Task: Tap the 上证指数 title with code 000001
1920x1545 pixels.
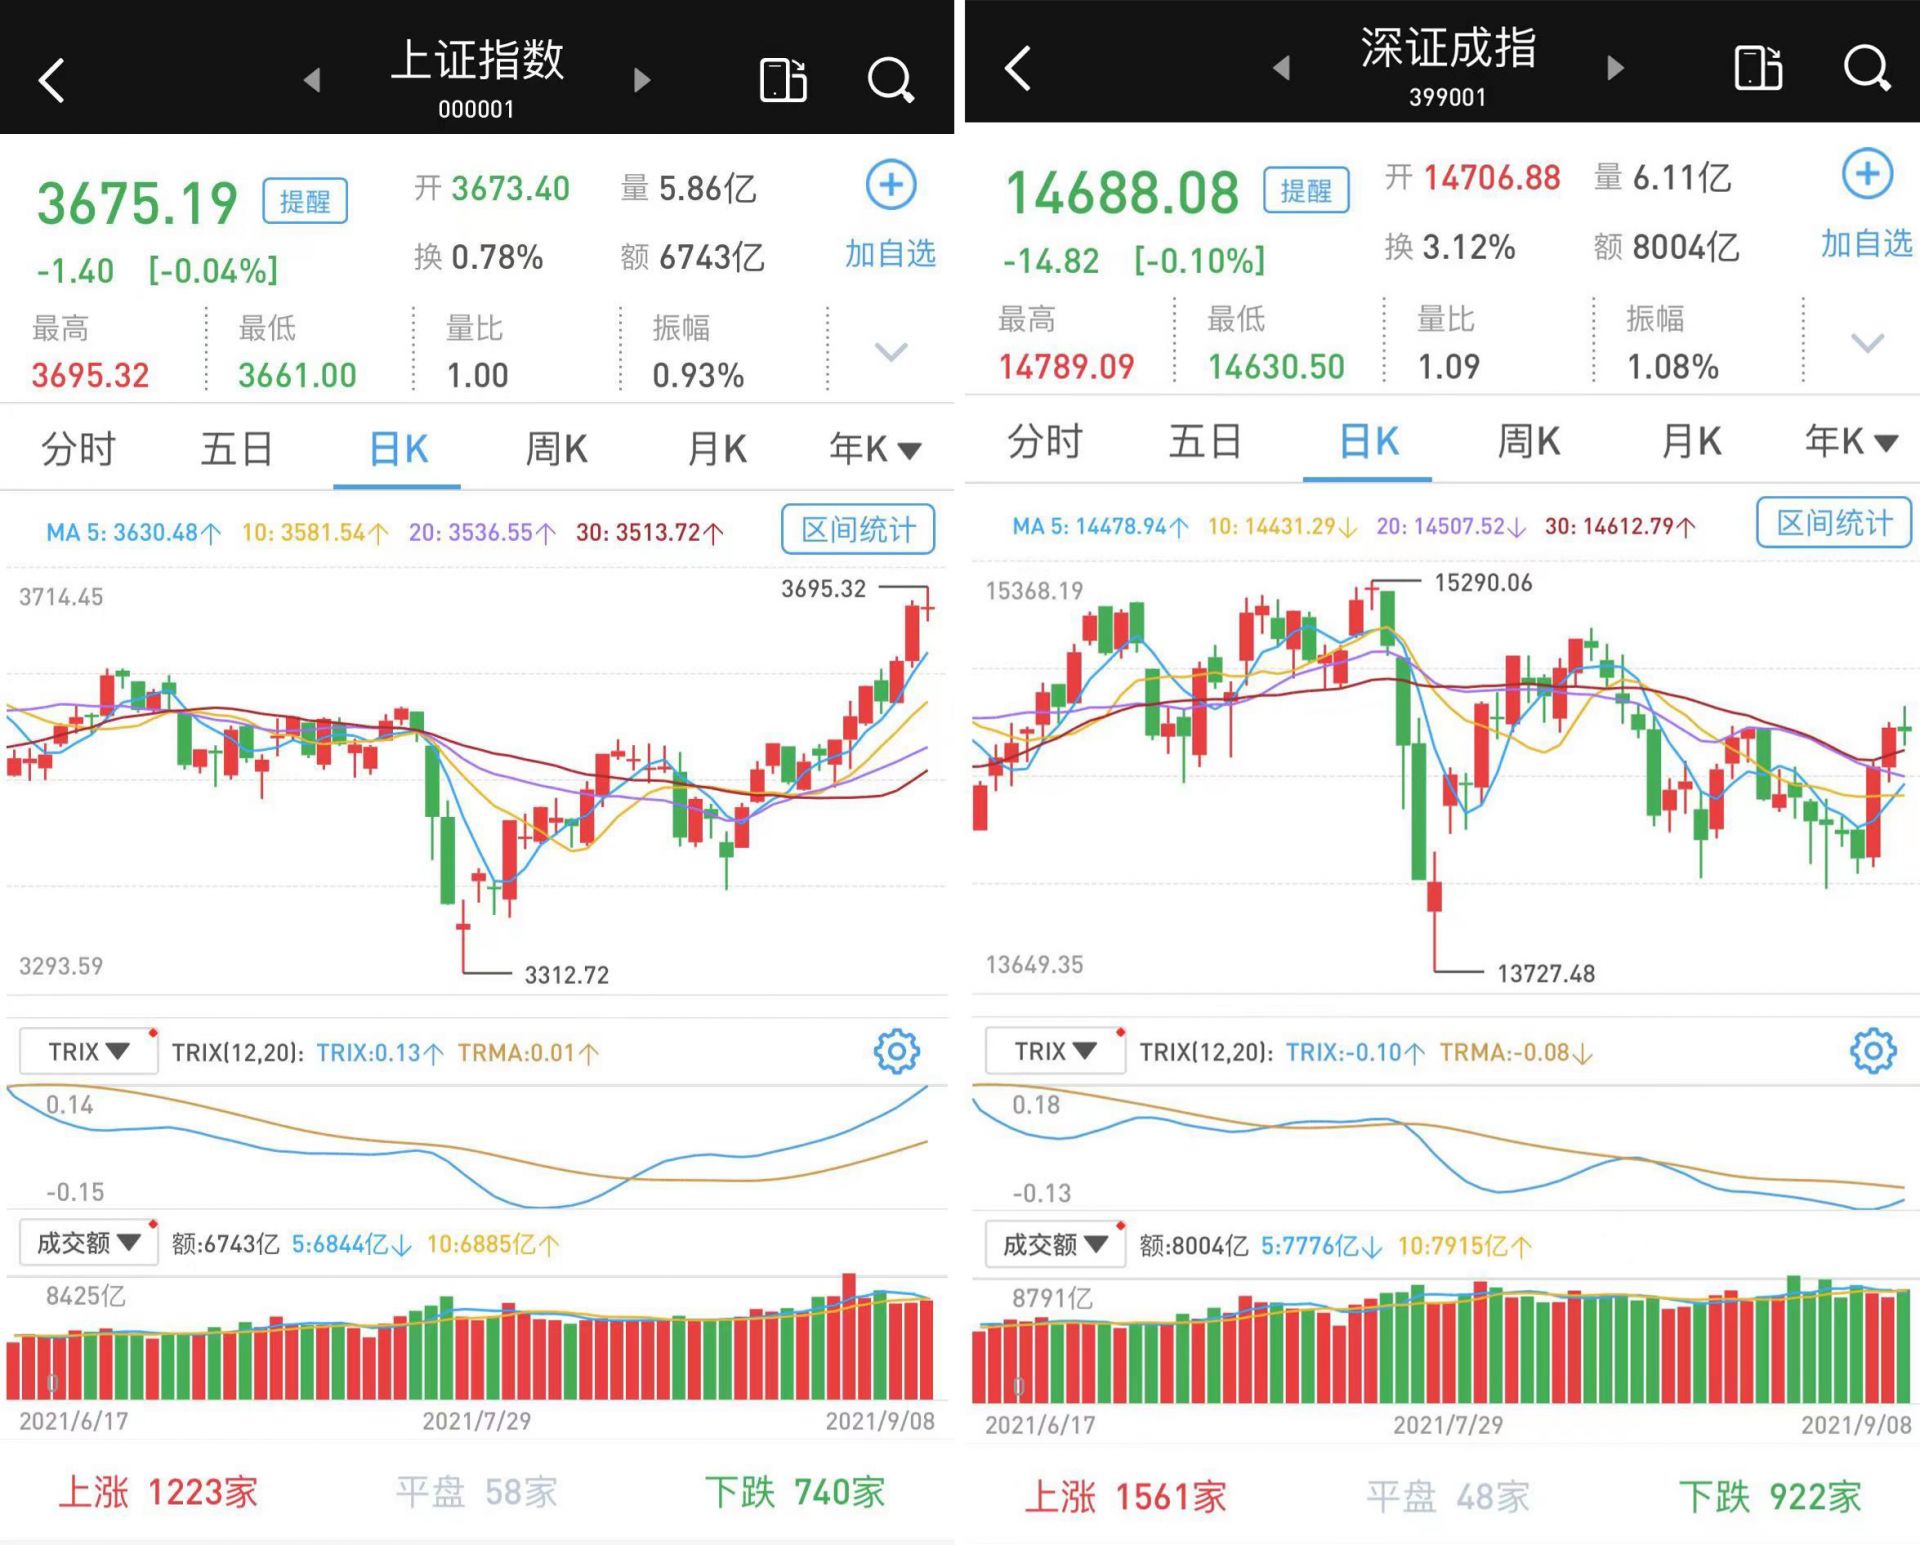Action: point(477,78)
